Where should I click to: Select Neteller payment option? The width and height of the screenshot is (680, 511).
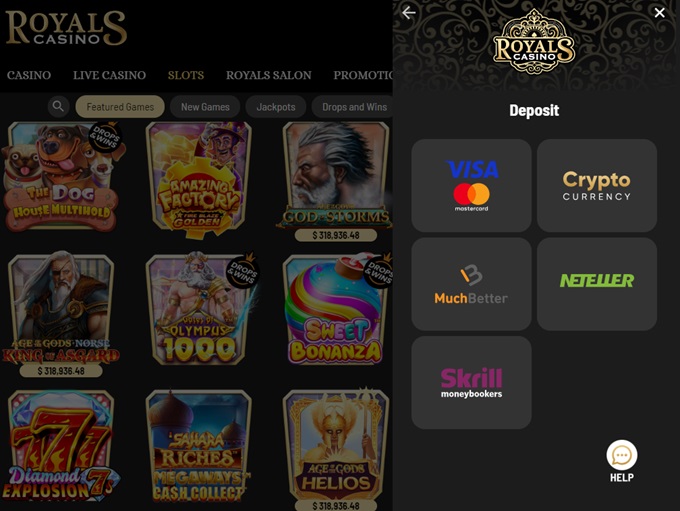[x=597, y=284]
